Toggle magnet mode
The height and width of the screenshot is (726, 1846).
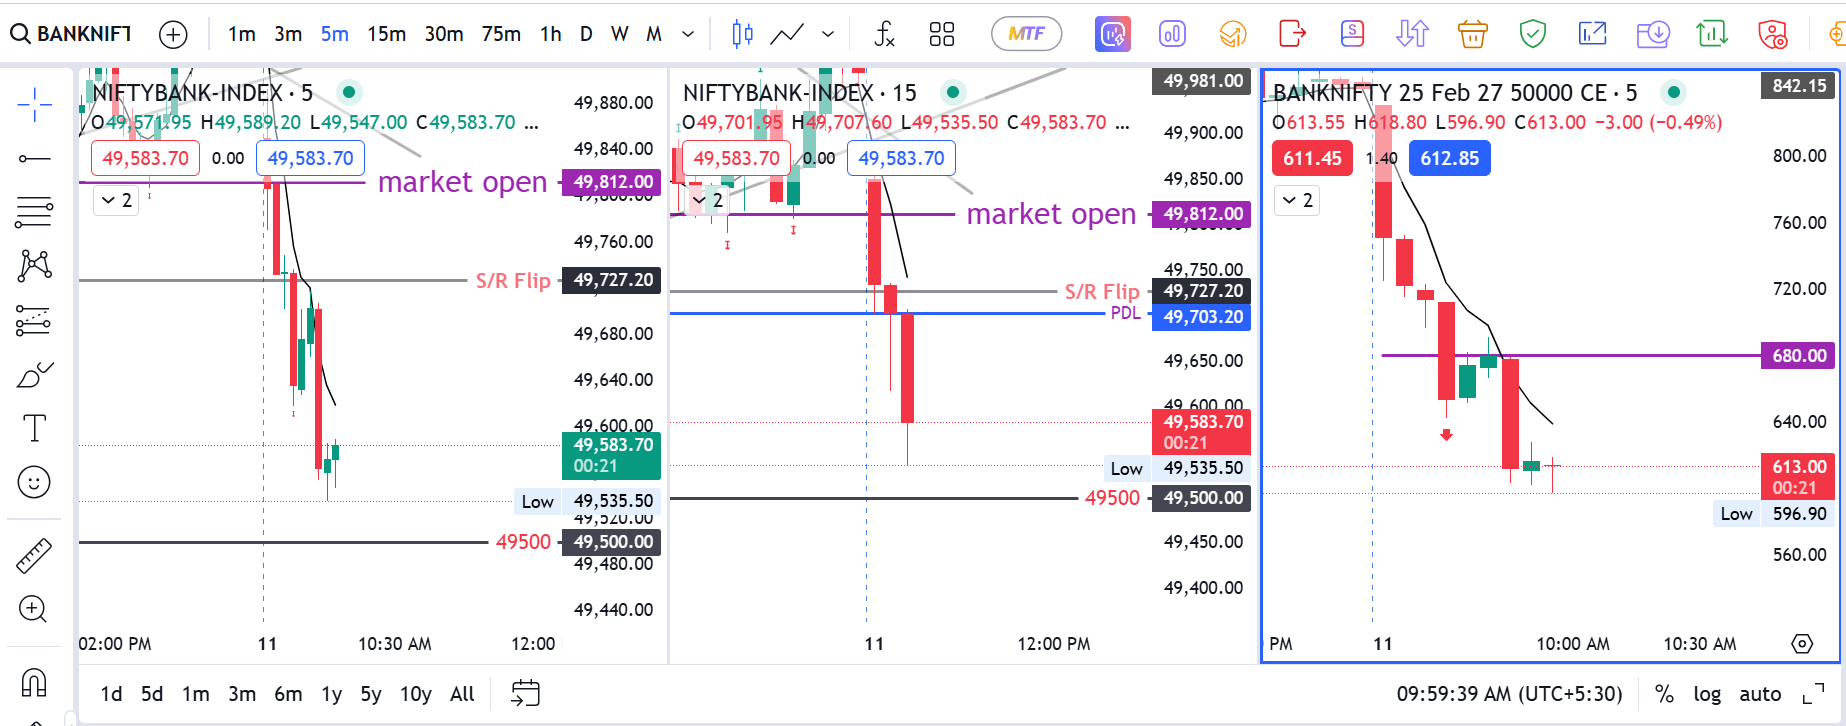click(34, 683)
